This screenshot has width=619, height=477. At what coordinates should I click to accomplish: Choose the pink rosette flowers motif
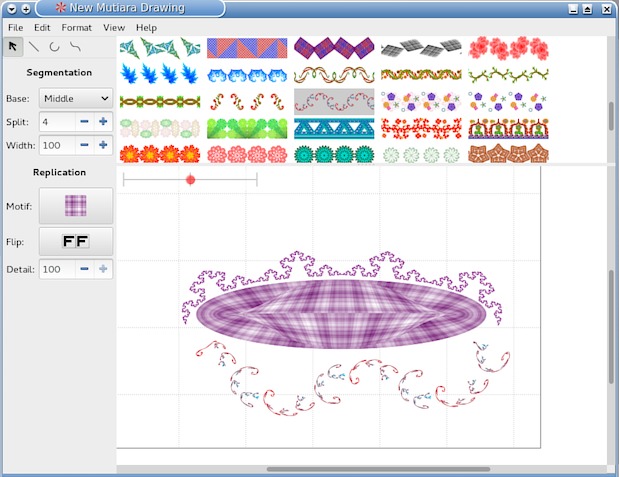(247, 154)
